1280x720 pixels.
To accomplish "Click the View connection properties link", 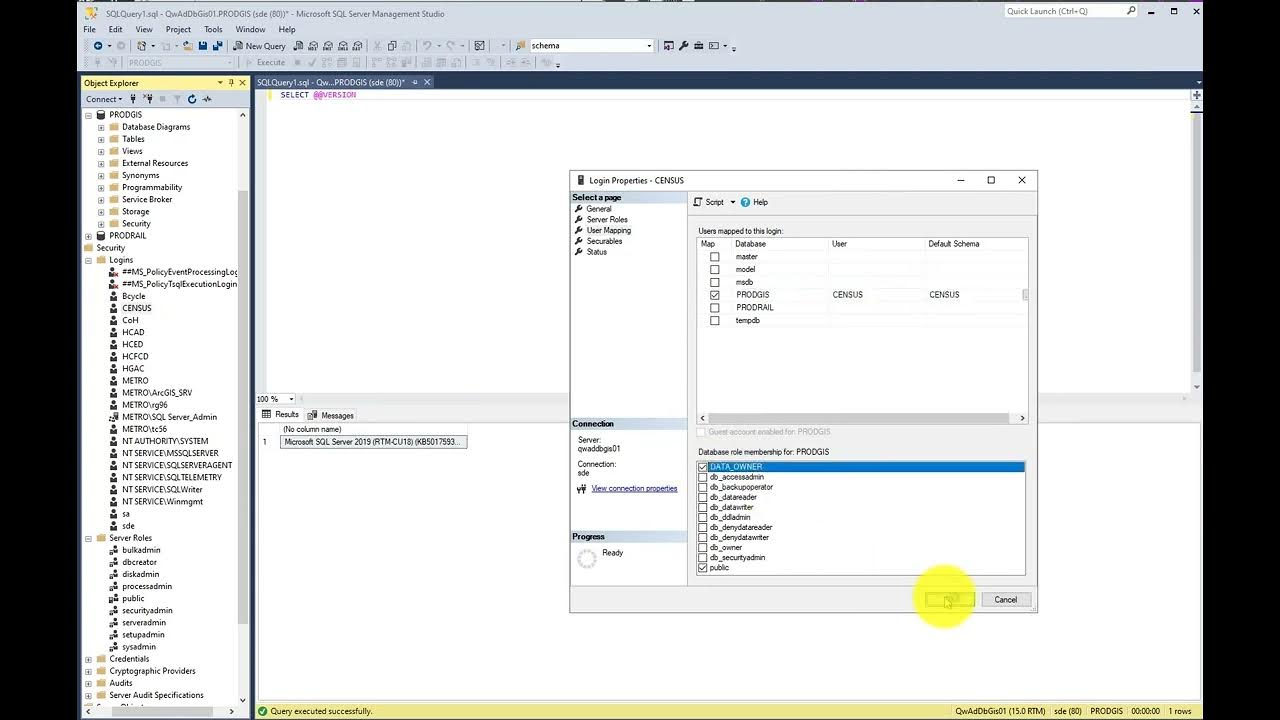I will click(x=634, y=489).
